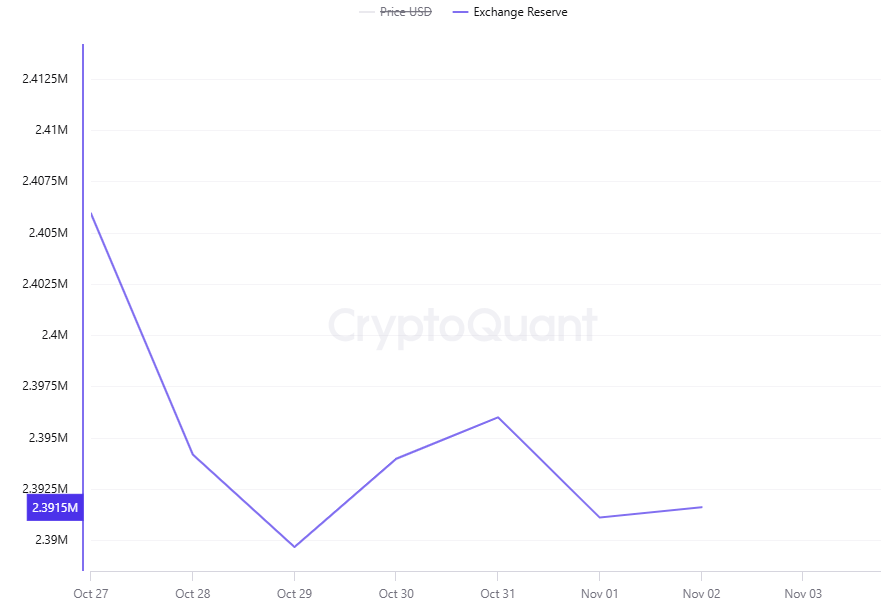Viewport: 881px width, 612px height.
Task: Click the Nov 03 x-axis date label
Action: [x=803, y=594]
